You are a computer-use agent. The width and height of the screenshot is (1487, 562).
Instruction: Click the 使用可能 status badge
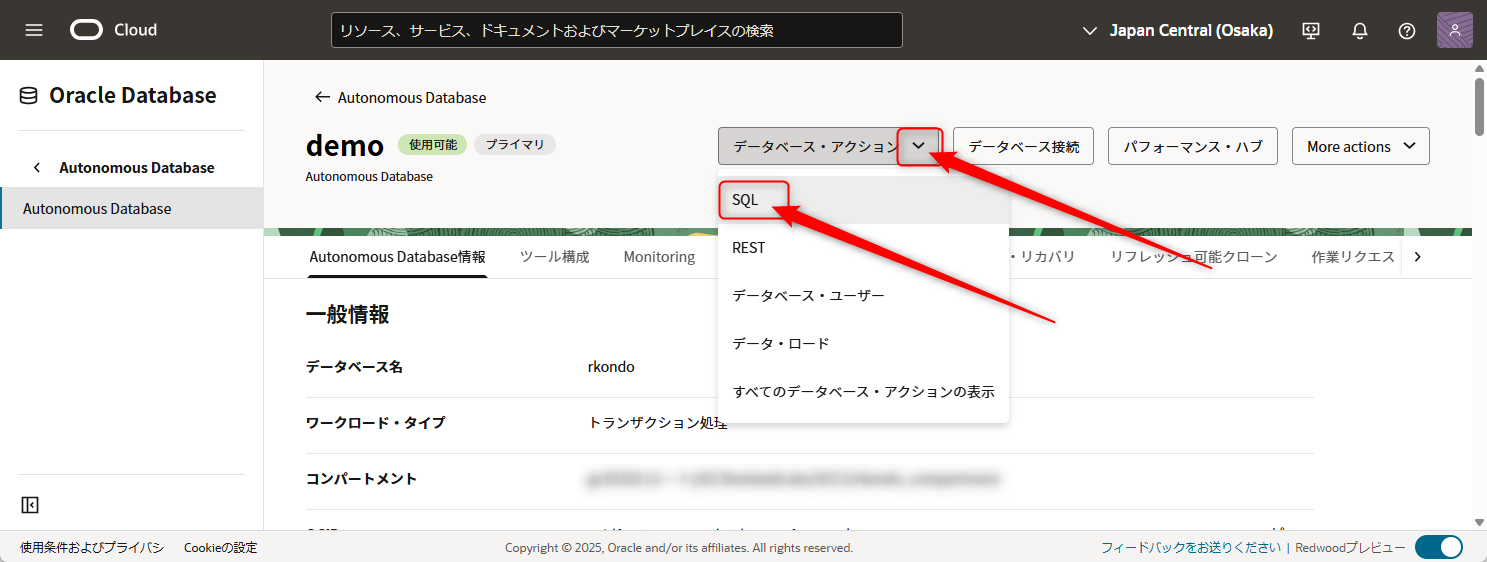point(432,145)
